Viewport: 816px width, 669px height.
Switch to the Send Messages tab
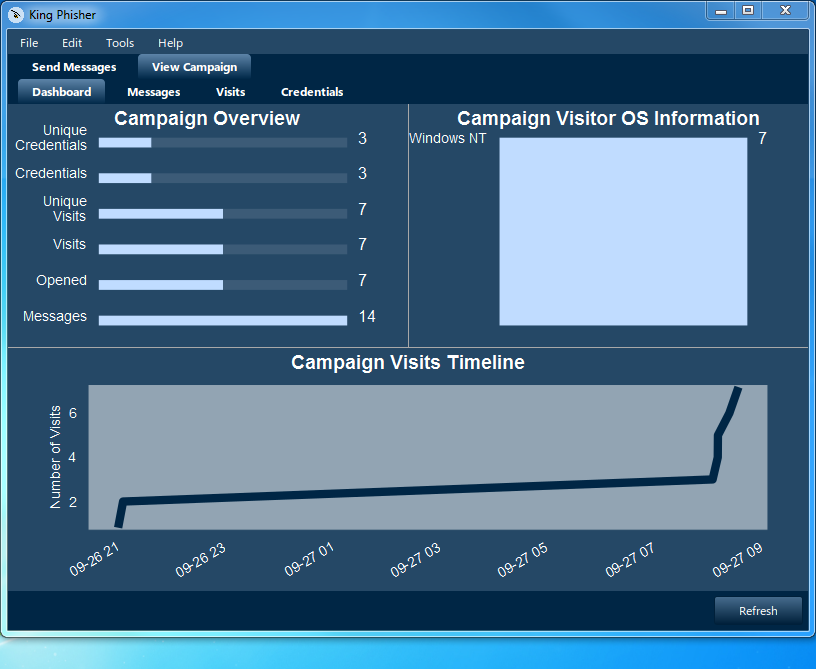(74, 67)
